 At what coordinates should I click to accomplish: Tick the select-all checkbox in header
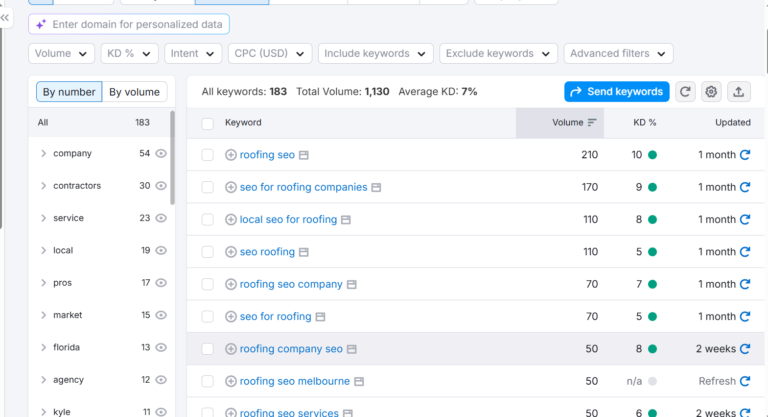pyautogui.click(x=208, y=123)
